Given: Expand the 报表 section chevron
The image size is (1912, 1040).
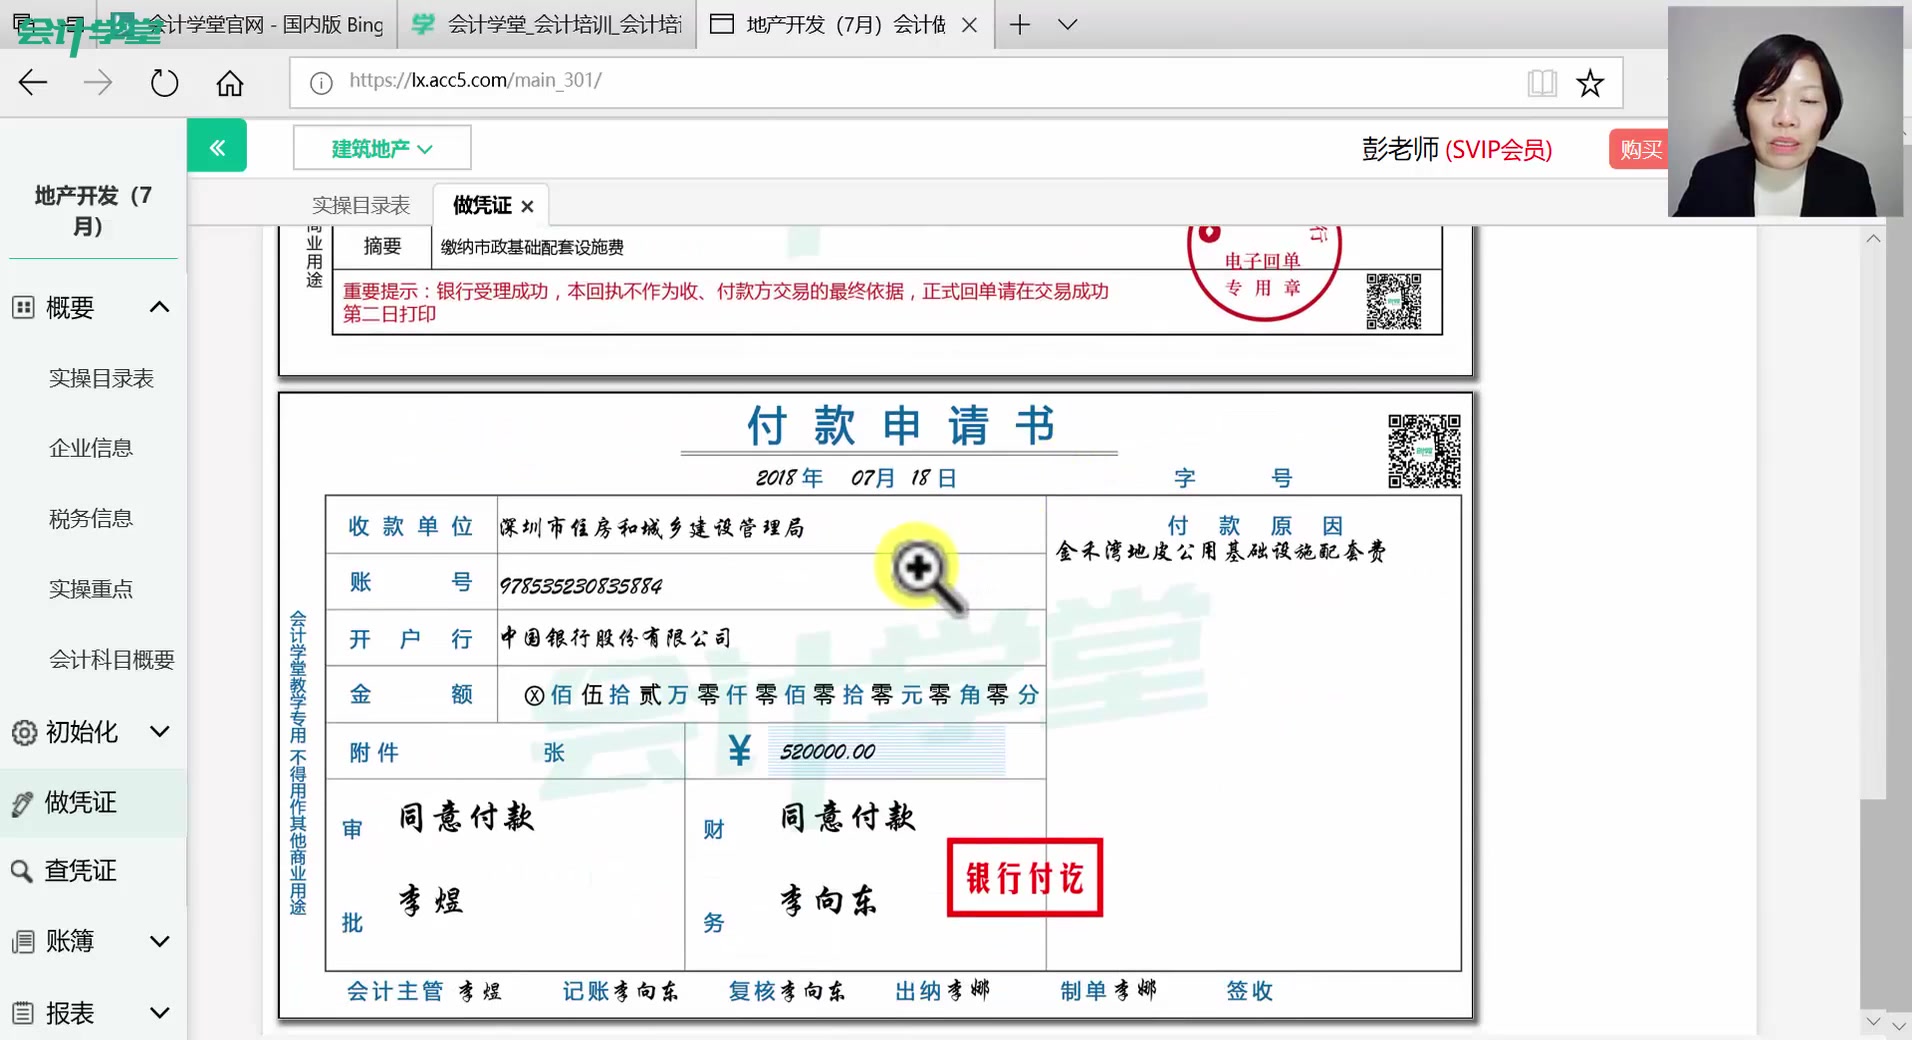Looking at the screenshot, I should click(x=159, y=1012).
